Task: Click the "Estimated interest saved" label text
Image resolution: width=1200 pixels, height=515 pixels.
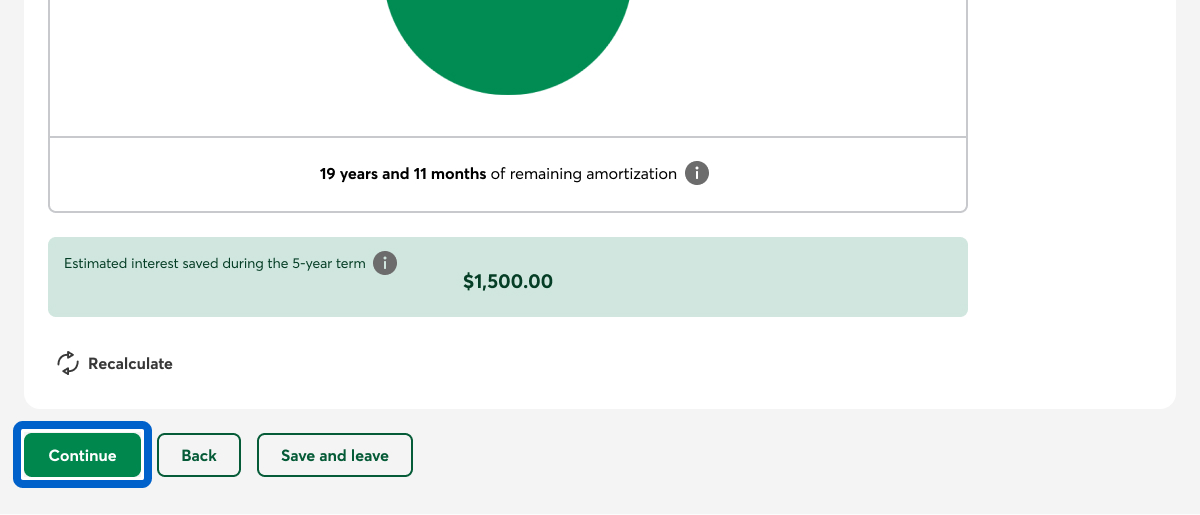Action: coord(160,265)
